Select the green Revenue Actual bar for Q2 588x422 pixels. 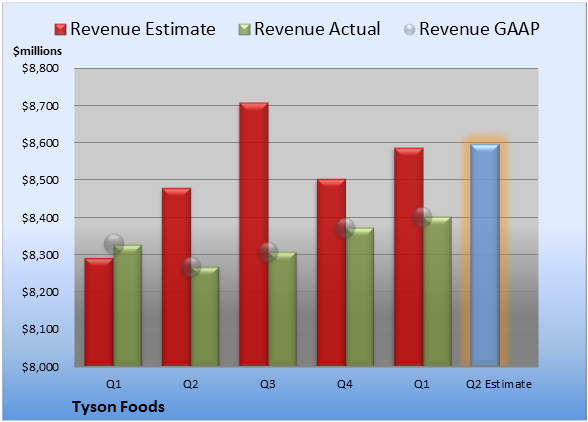pyautogui.click(x=205, y=317)
